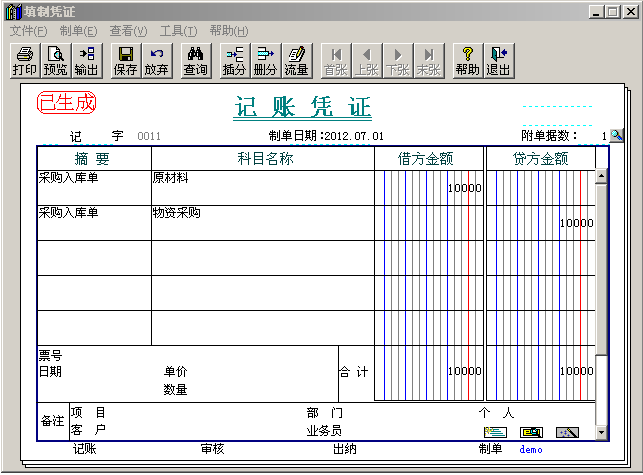Click the voucher number field 0011
Viewport: 643px width, 475px height.
coord(149,136)
